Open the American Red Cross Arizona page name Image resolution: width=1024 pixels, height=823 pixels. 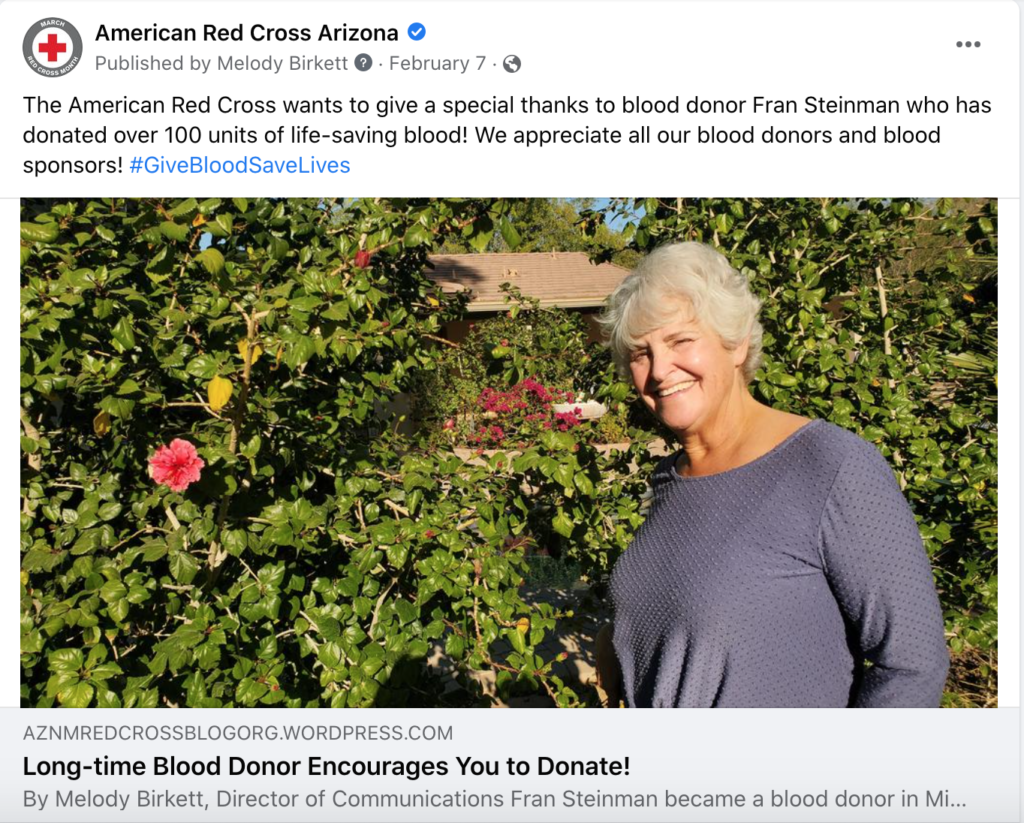pyautogui.click(x=247, y=32)
